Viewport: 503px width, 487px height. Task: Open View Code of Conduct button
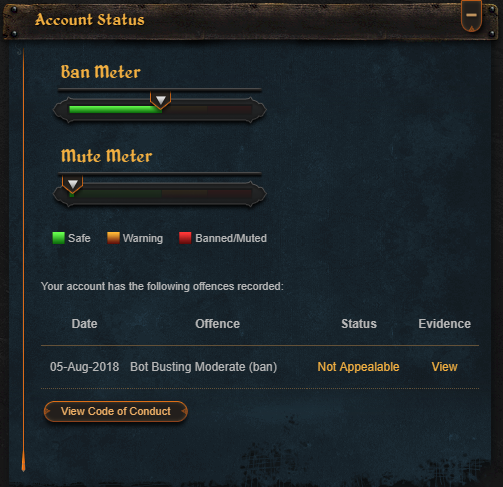click(x=116, y=411)
